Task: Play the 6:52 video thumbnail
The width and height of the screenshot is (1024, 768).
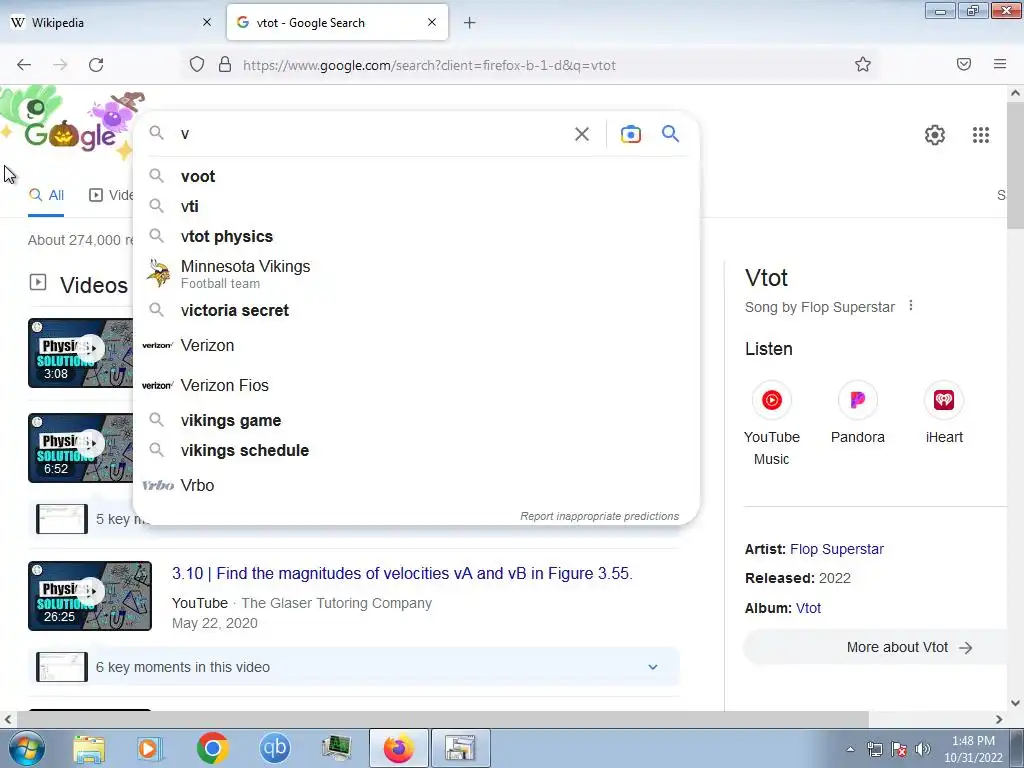Action: (x=80, y=447)
